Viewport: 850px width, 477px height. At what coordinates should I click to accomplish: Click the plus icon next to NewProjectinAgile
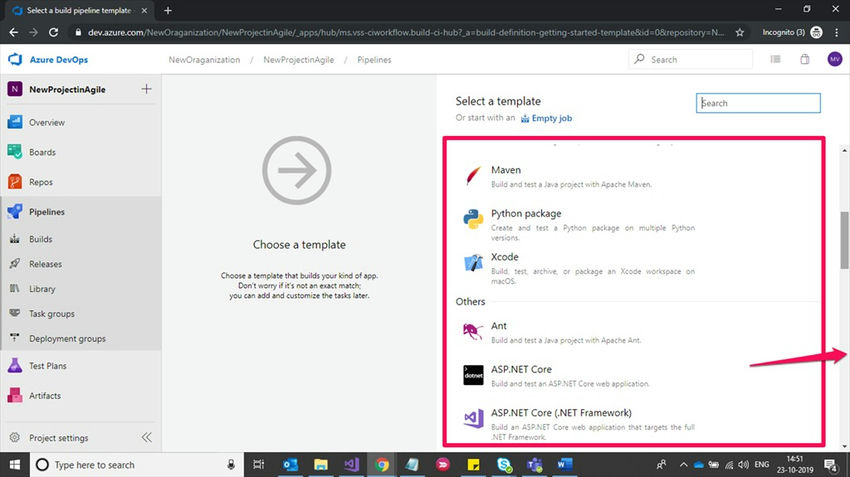tap(146, 89)
